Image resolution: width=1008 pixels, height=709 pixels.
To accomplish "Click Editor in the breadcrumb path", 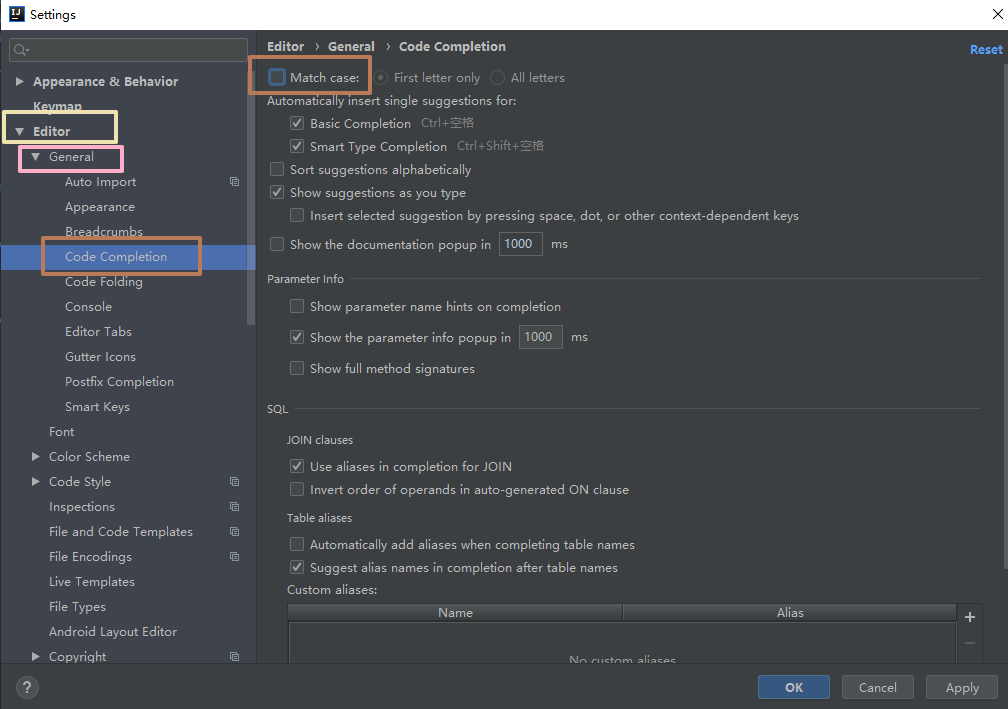I will (285, 46).
